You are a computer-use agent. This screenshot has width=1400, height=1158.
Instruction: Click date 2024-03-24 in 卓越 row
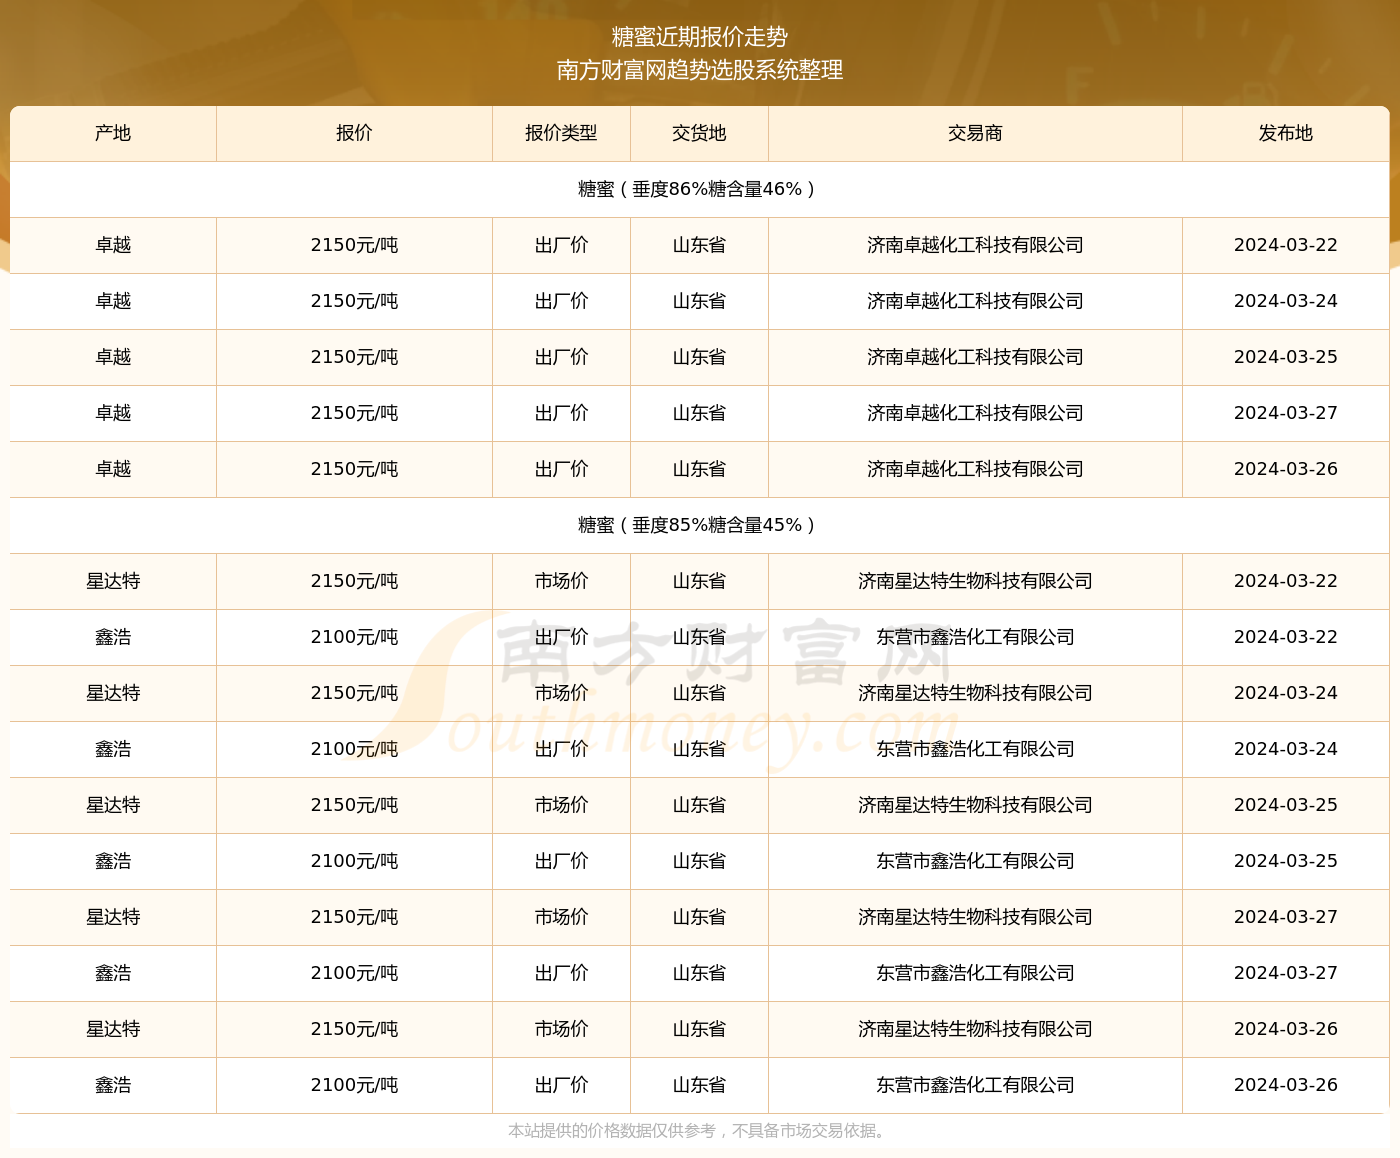pyautogui.click(x=1285, y=301)
